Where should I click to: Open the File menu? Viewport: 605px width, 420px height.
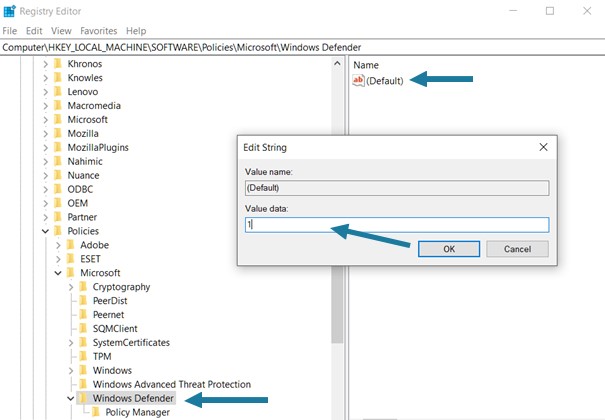(x=10, y=31)
